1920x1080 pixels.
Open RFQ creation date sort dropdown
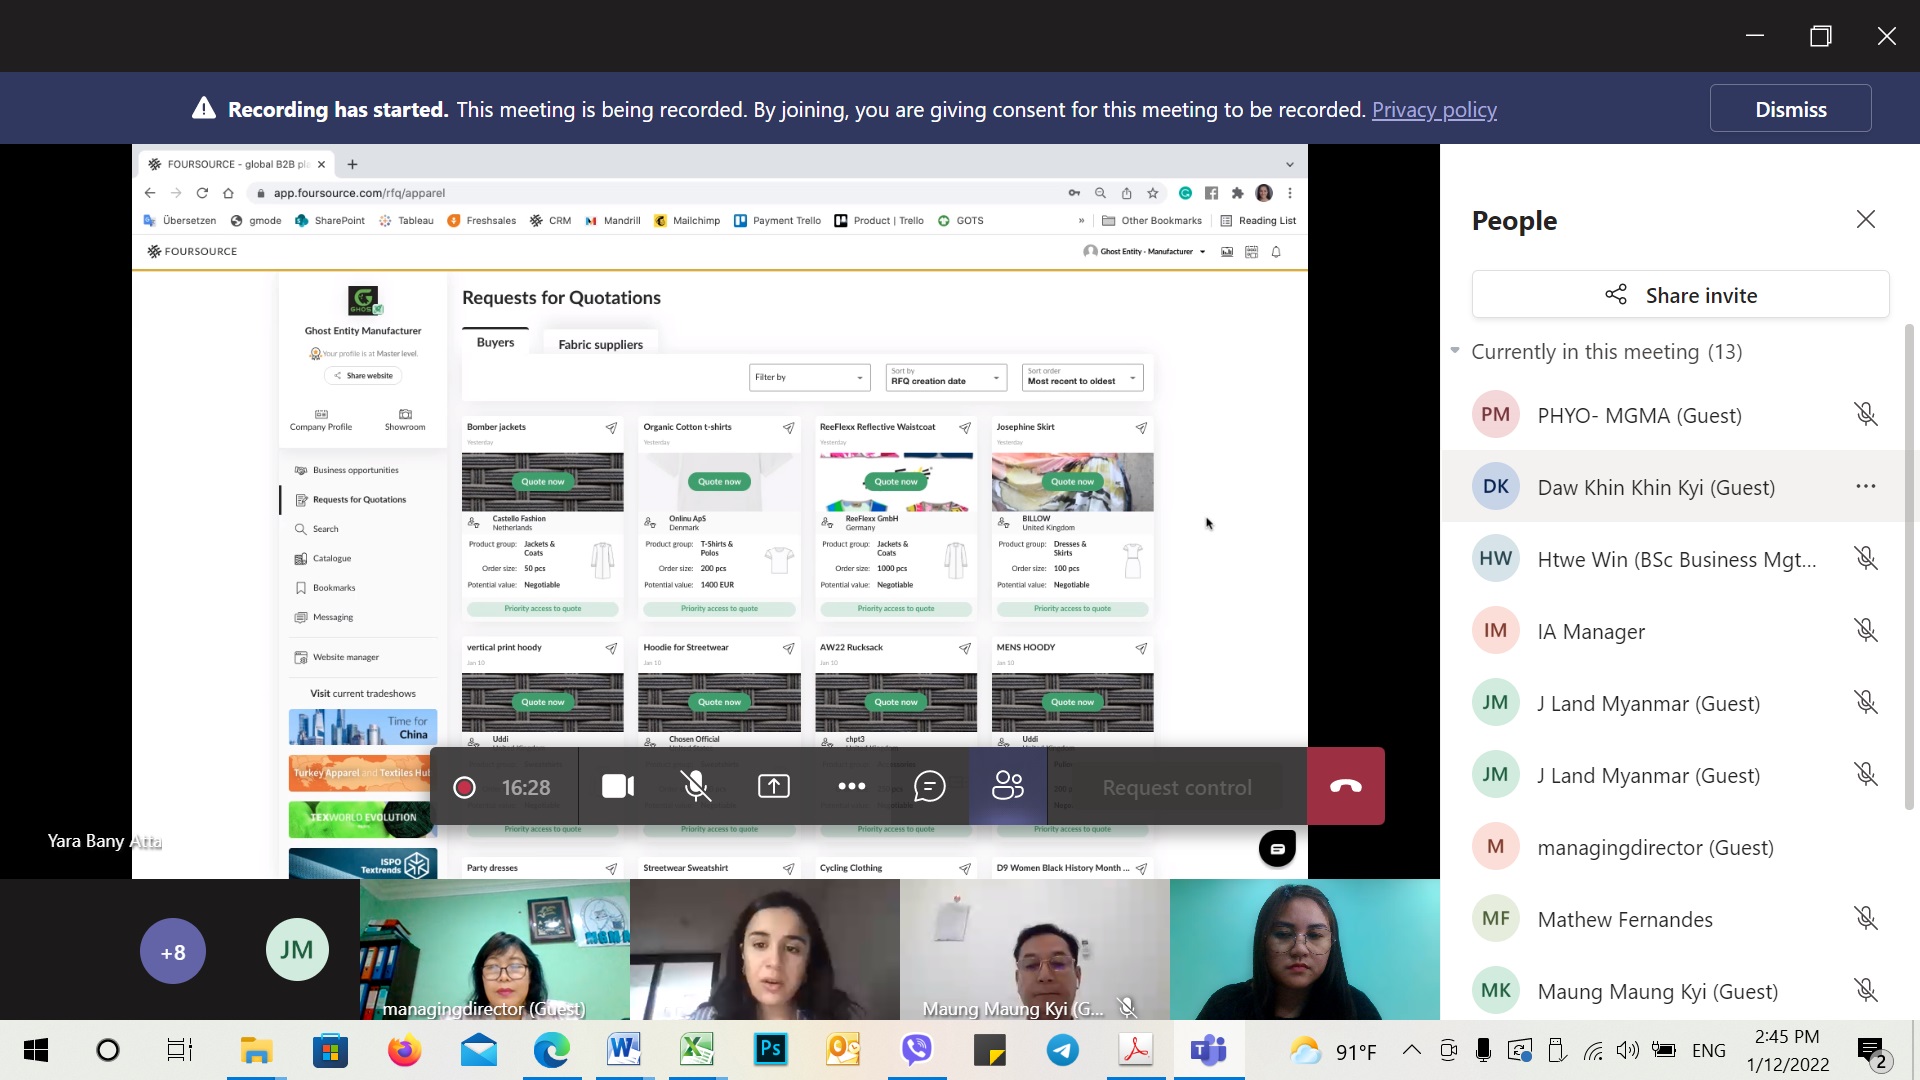coord(946,377)
